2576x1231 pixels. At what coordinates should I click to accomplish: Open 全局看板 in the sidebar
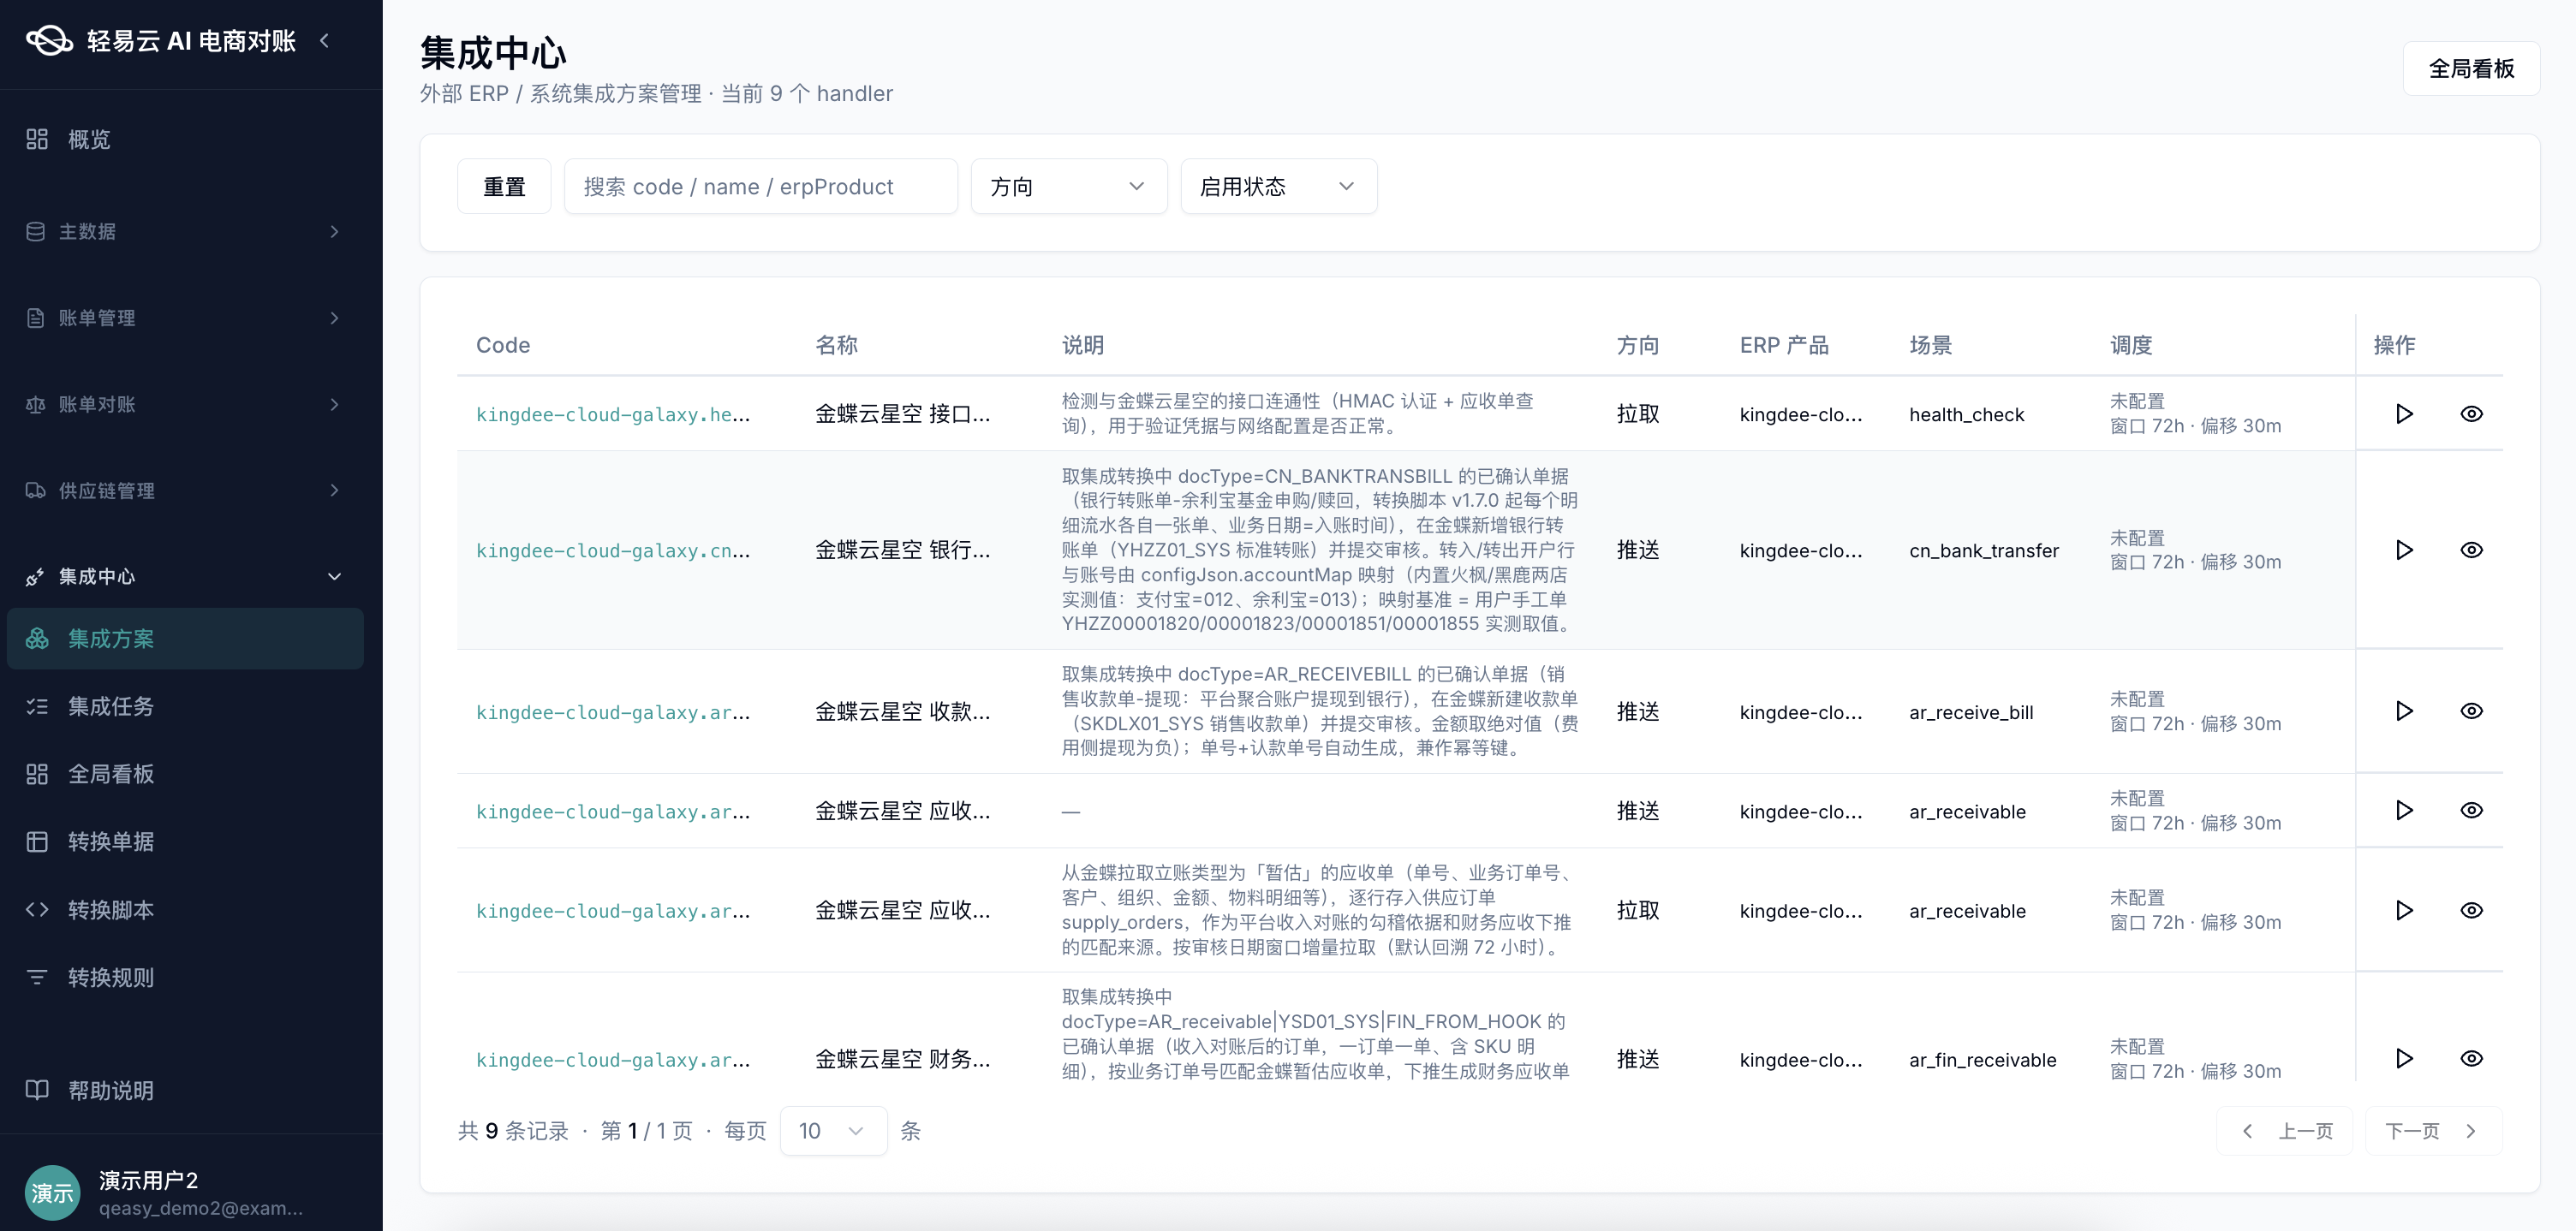[185, 774]
